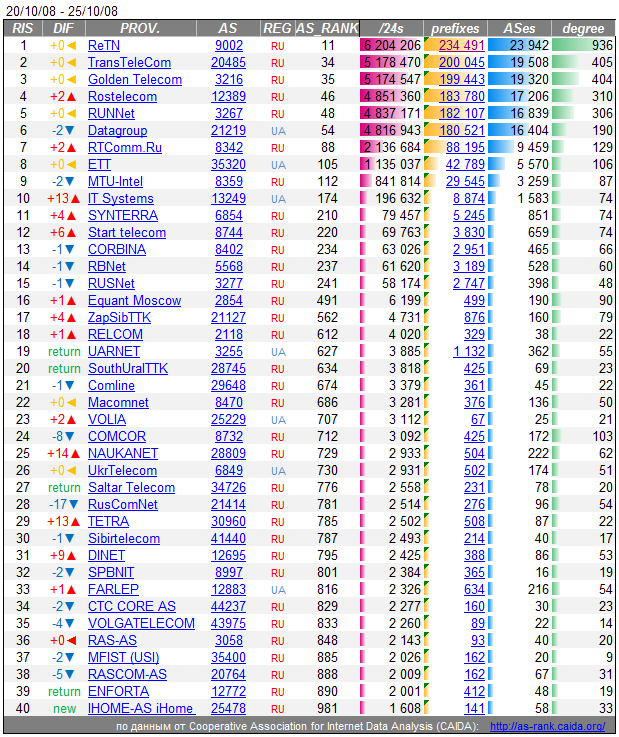
Task: Open the Rostelecom provider link
Action: coord(122,96)
